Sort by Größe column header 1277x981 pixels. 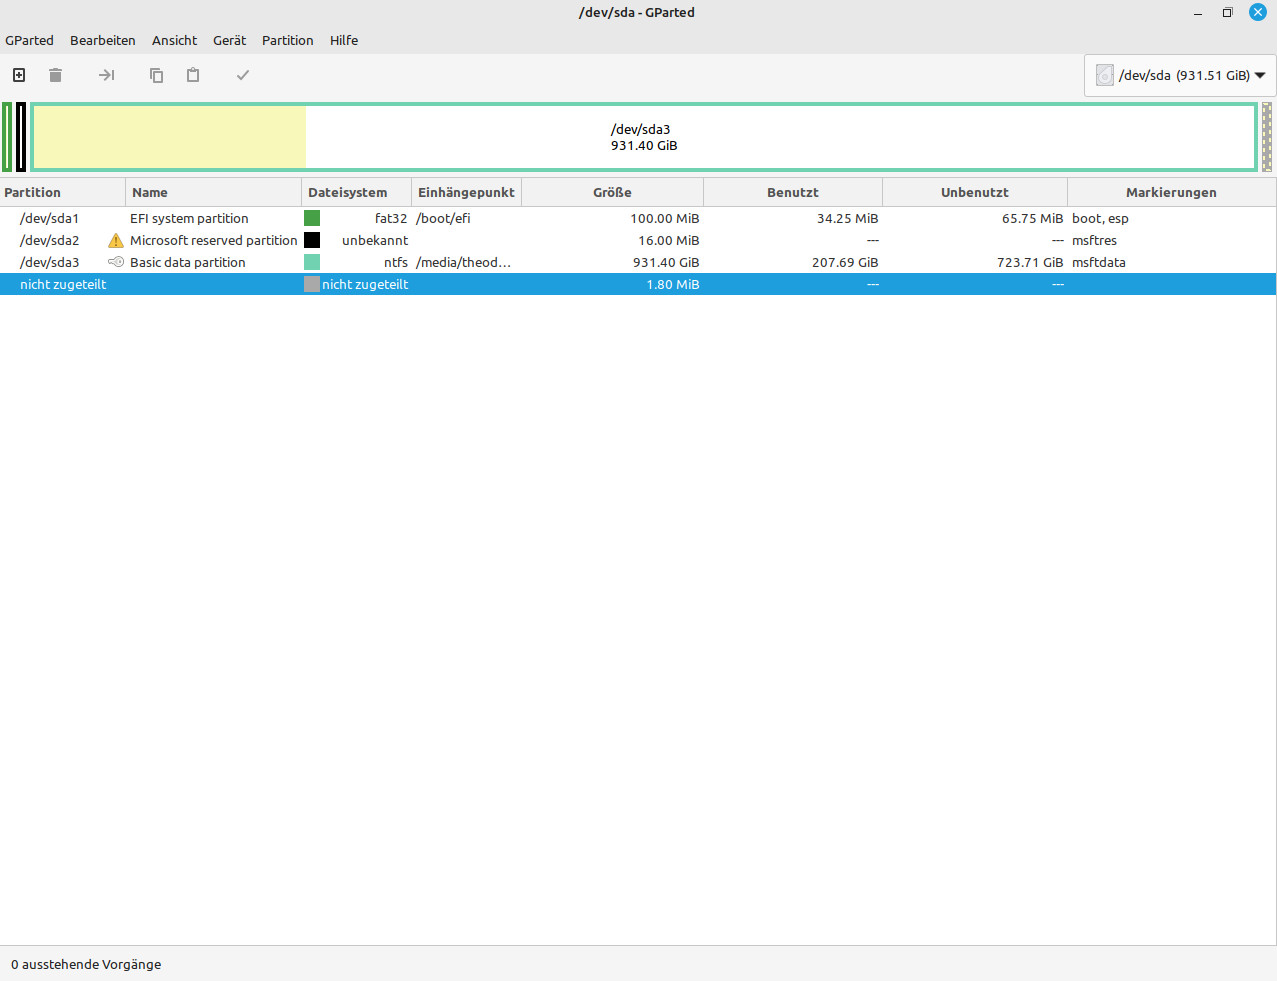(612, 192)
